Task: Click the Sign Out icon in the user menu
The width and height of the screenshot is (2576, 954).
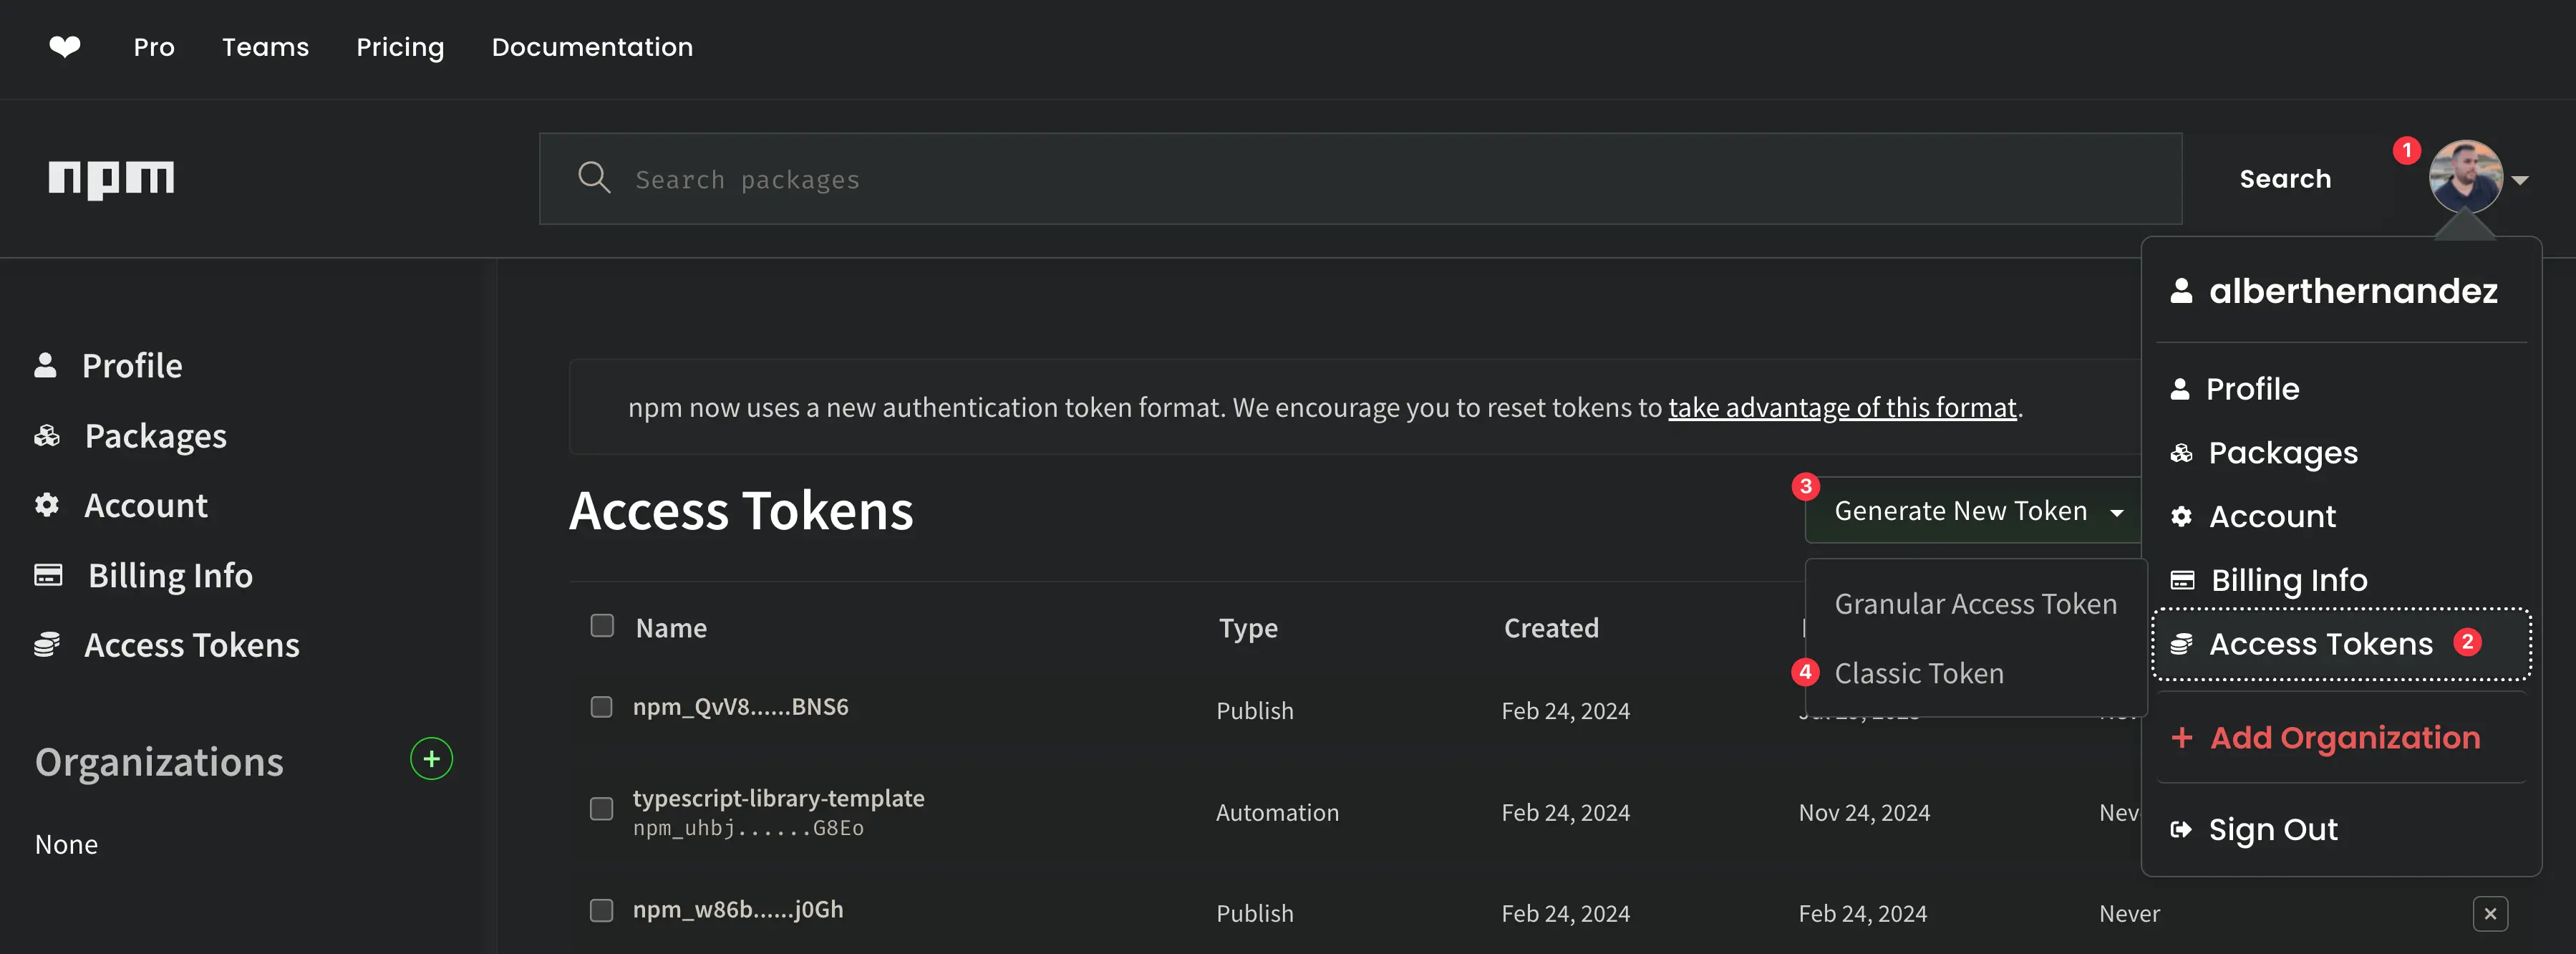Action: point(2181,830)
